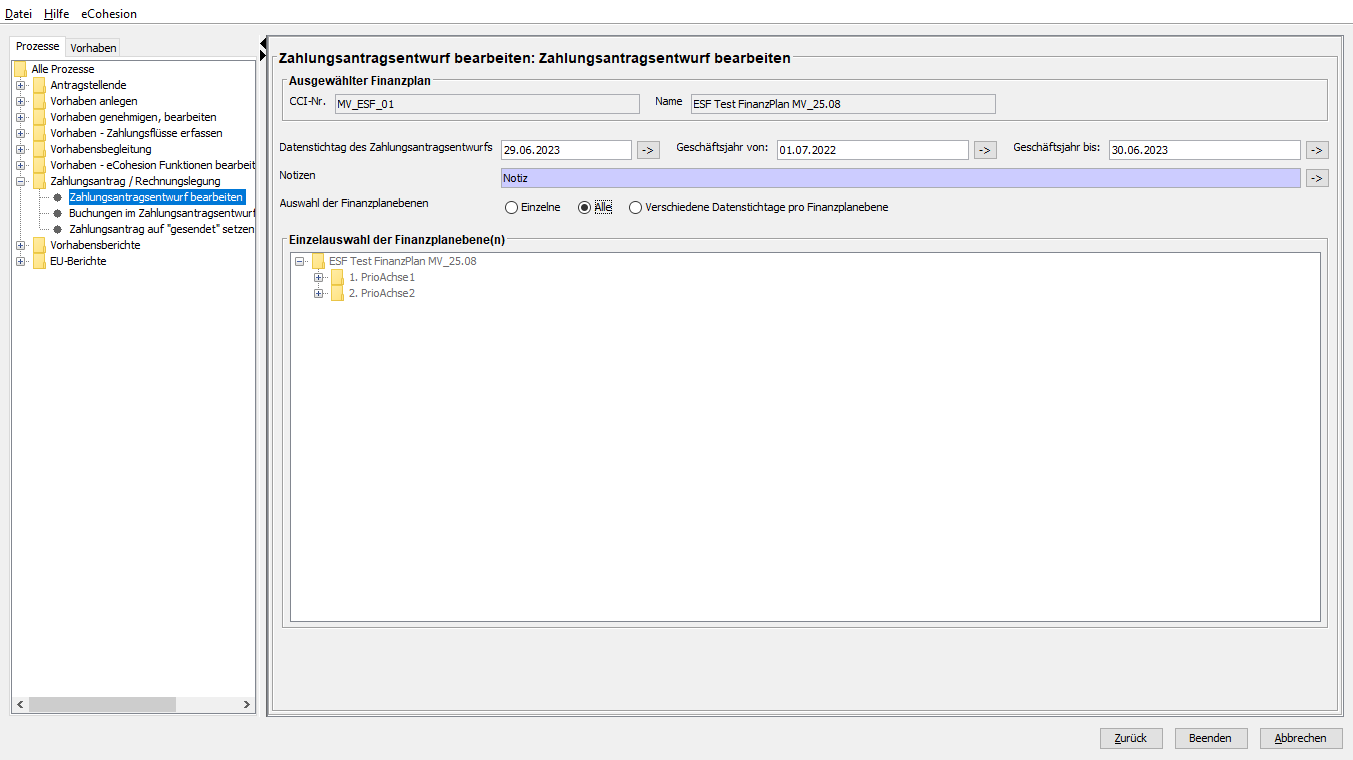
Task: Select the Alle radio button
Action: pyautogui.click(x=585, y=208)
